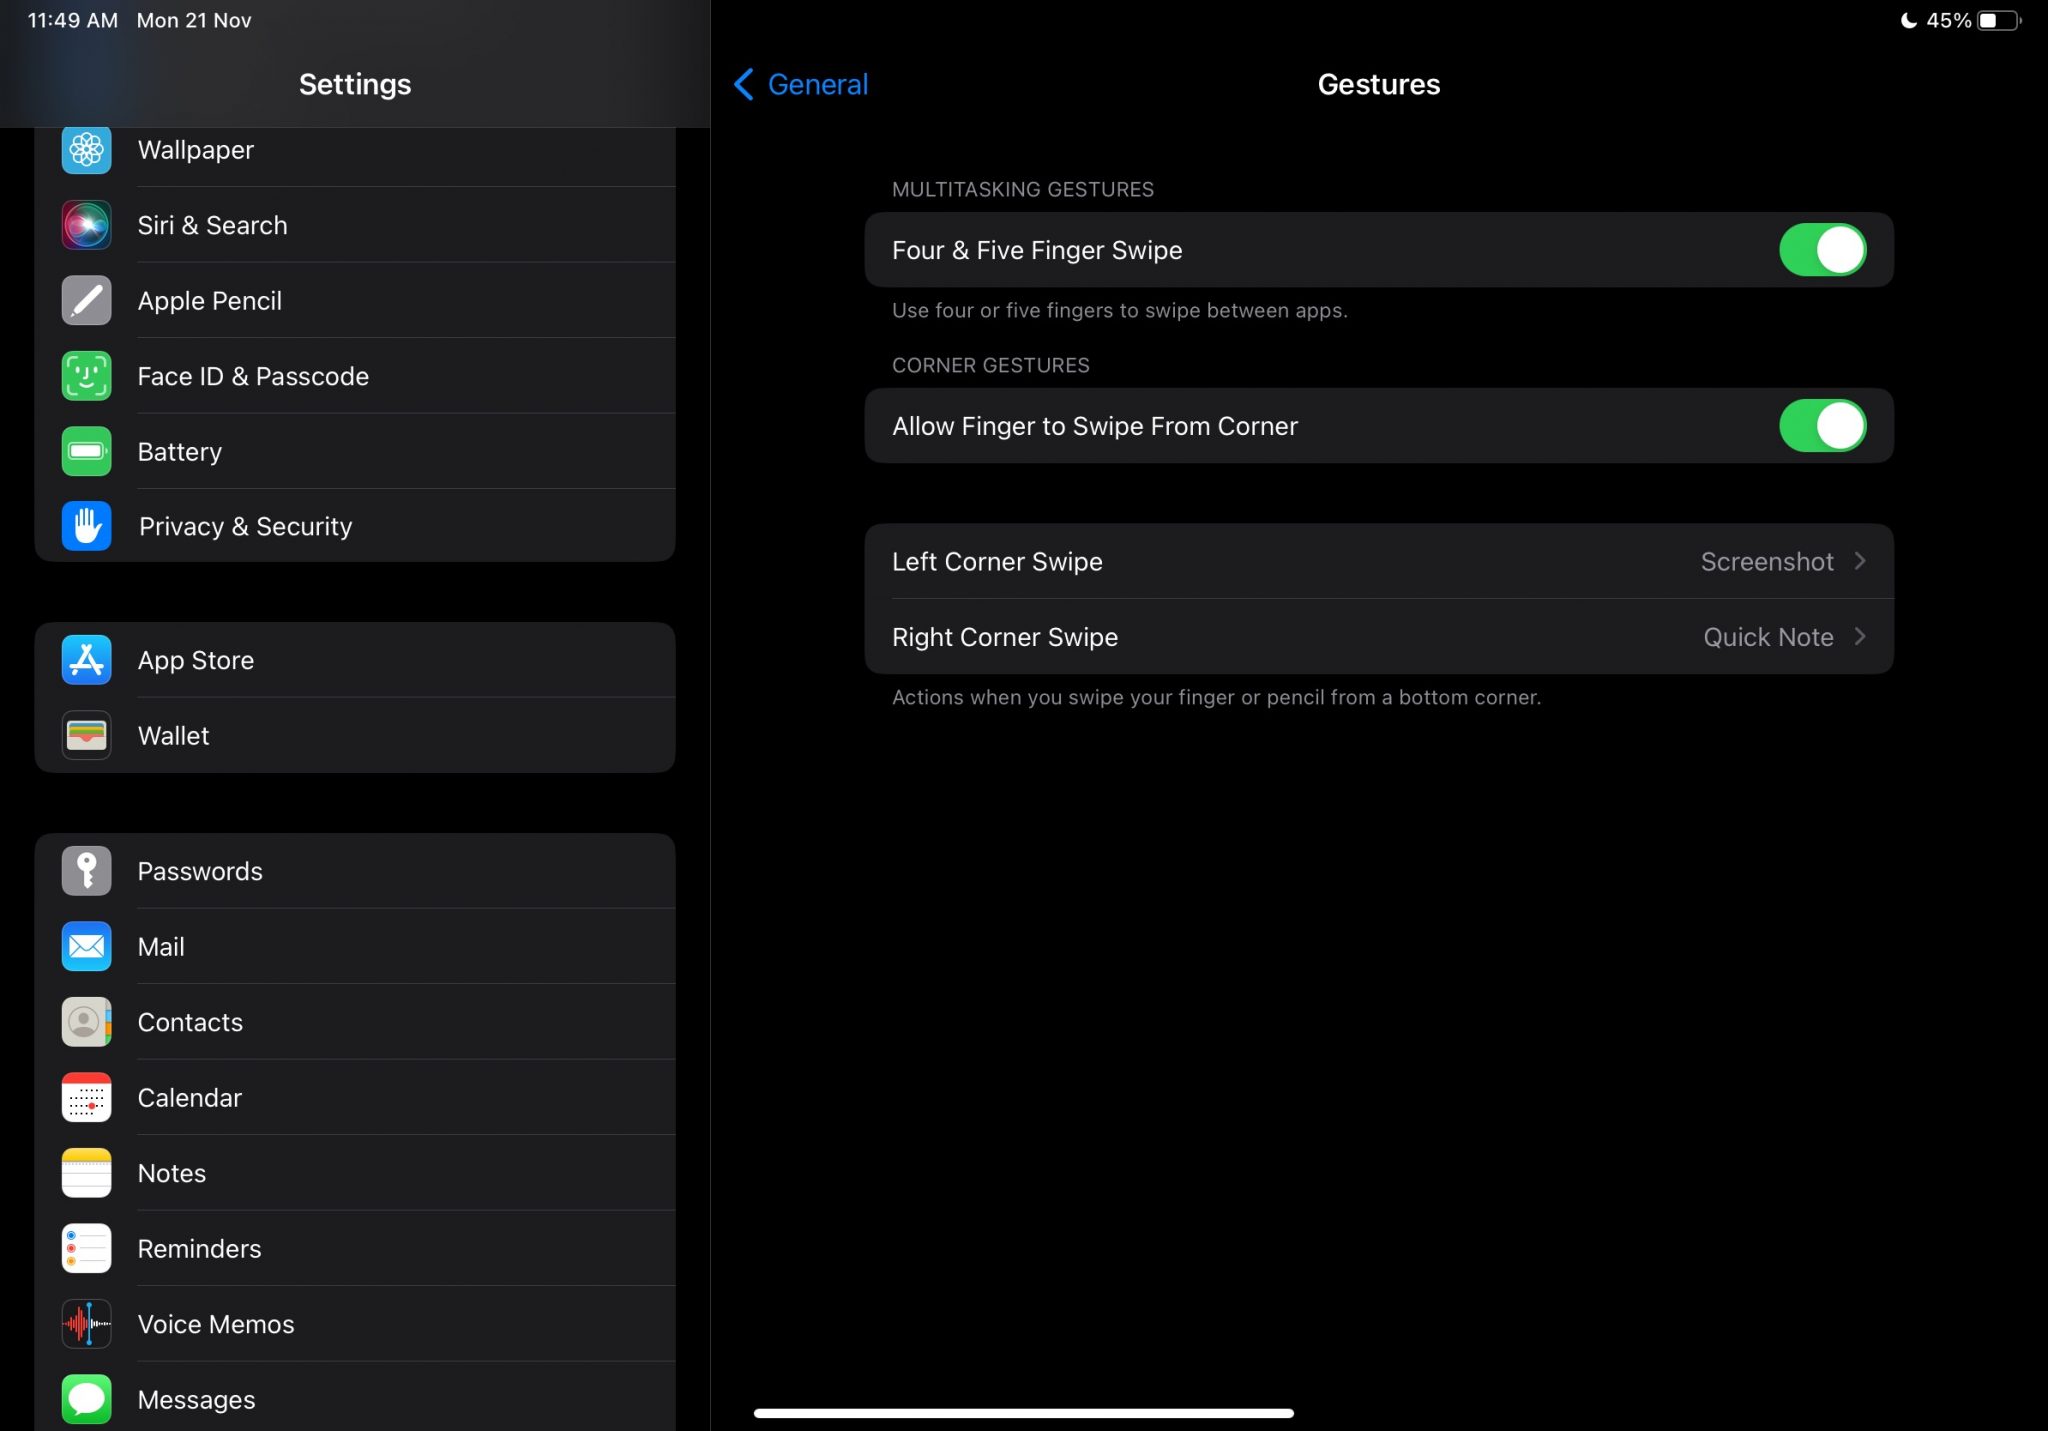Click the Voice Memos waveform icon
This screenshot has width=2048, height=1431.
tap(86, 1323)
